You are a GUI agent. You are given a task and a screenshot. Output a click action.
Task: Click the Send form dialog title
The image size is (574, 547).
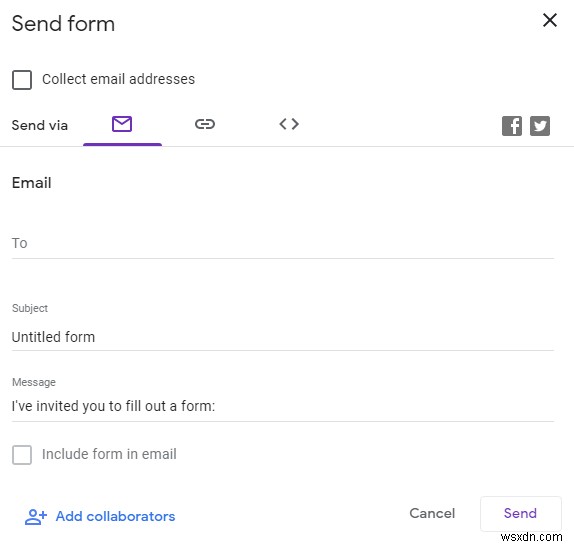click(x=63, y=24)
